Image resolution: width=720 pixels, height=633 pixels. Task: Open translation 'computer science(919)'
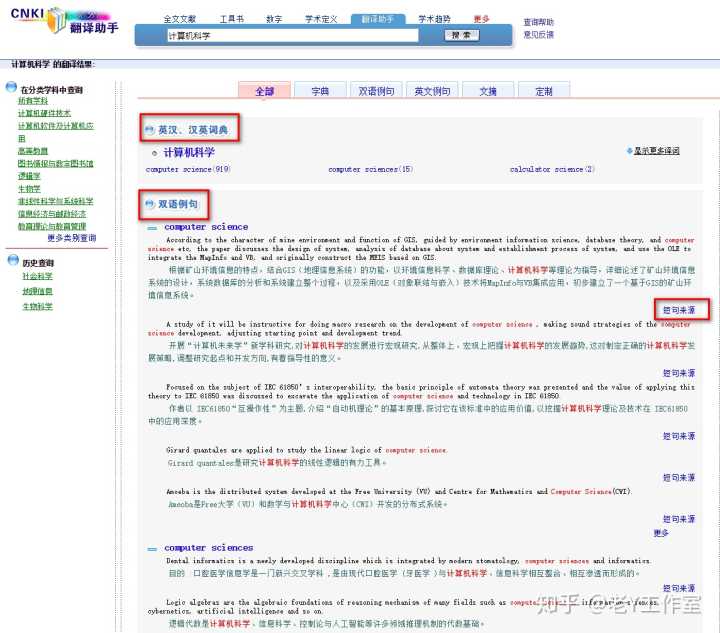click(188, 169)
